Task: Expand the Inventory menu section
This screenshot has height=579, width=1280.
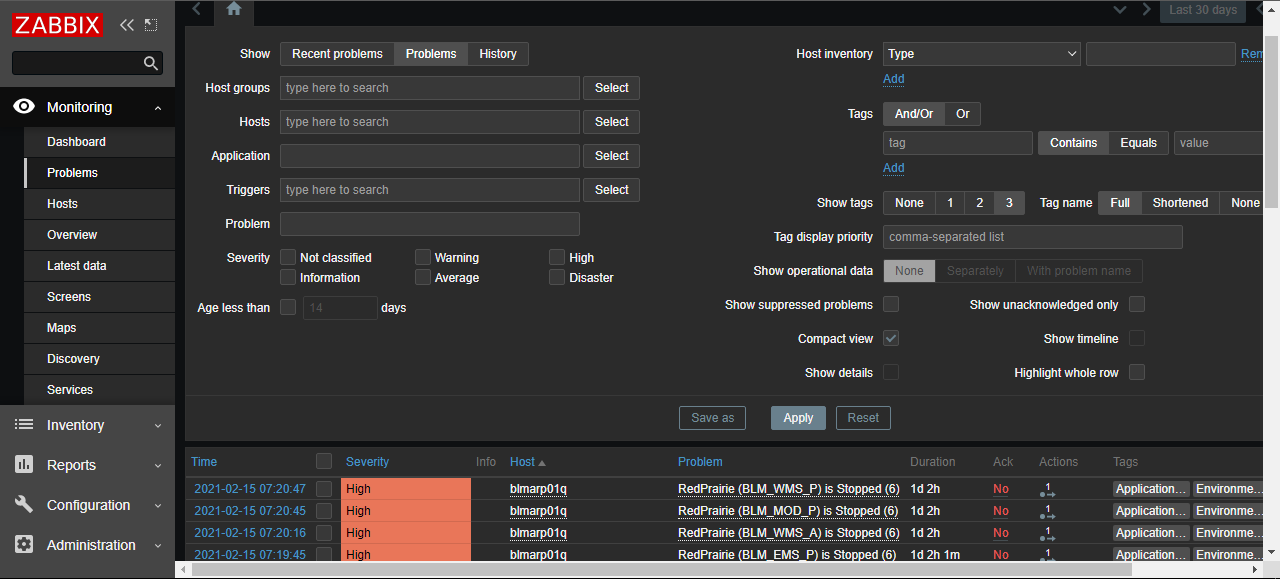Action: (x=88, y=425)
